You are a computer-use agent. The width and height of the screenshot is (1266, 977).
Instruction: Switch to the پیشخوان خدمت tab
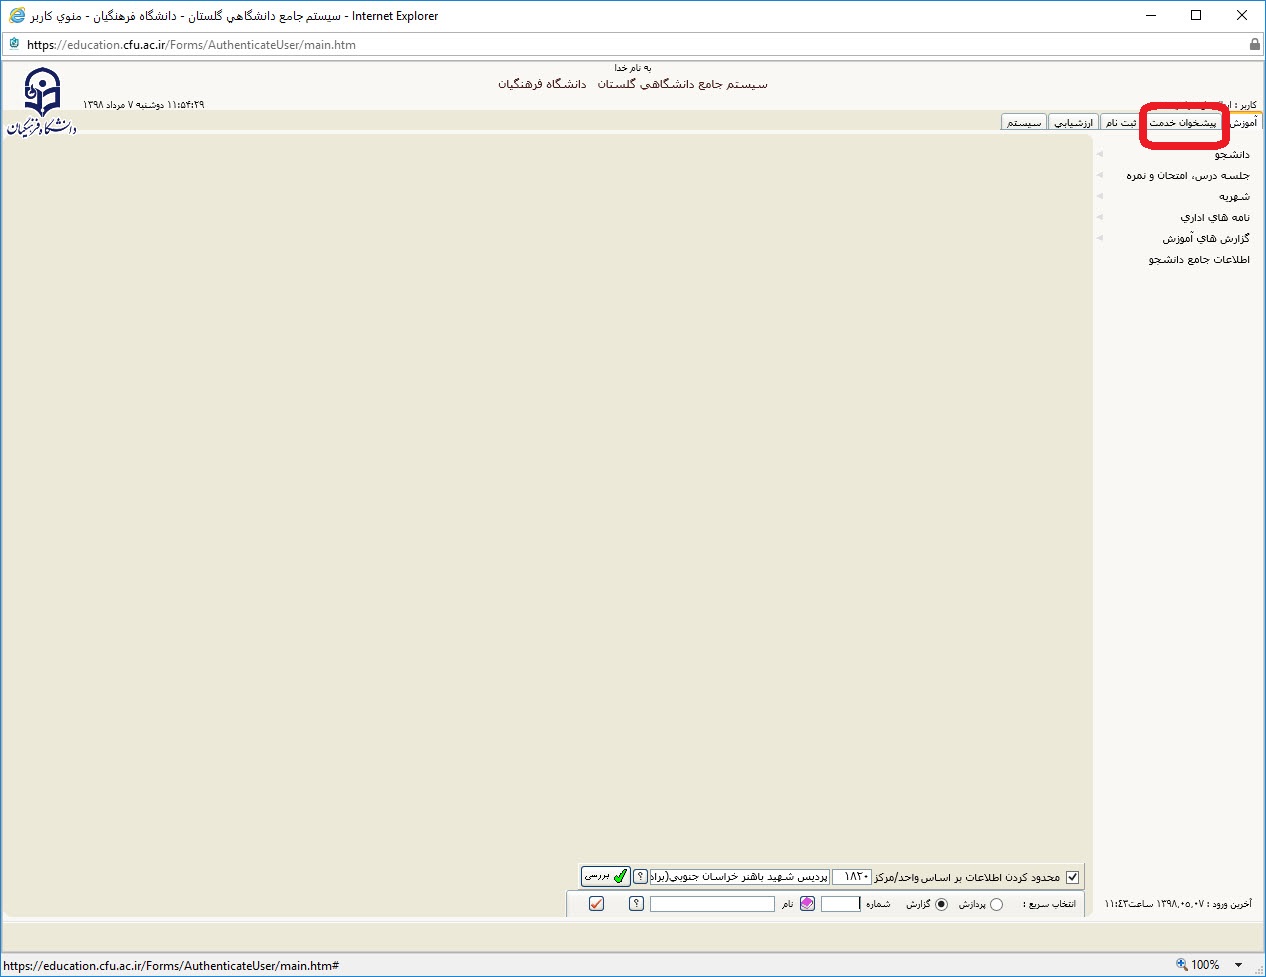[1183, 123]
